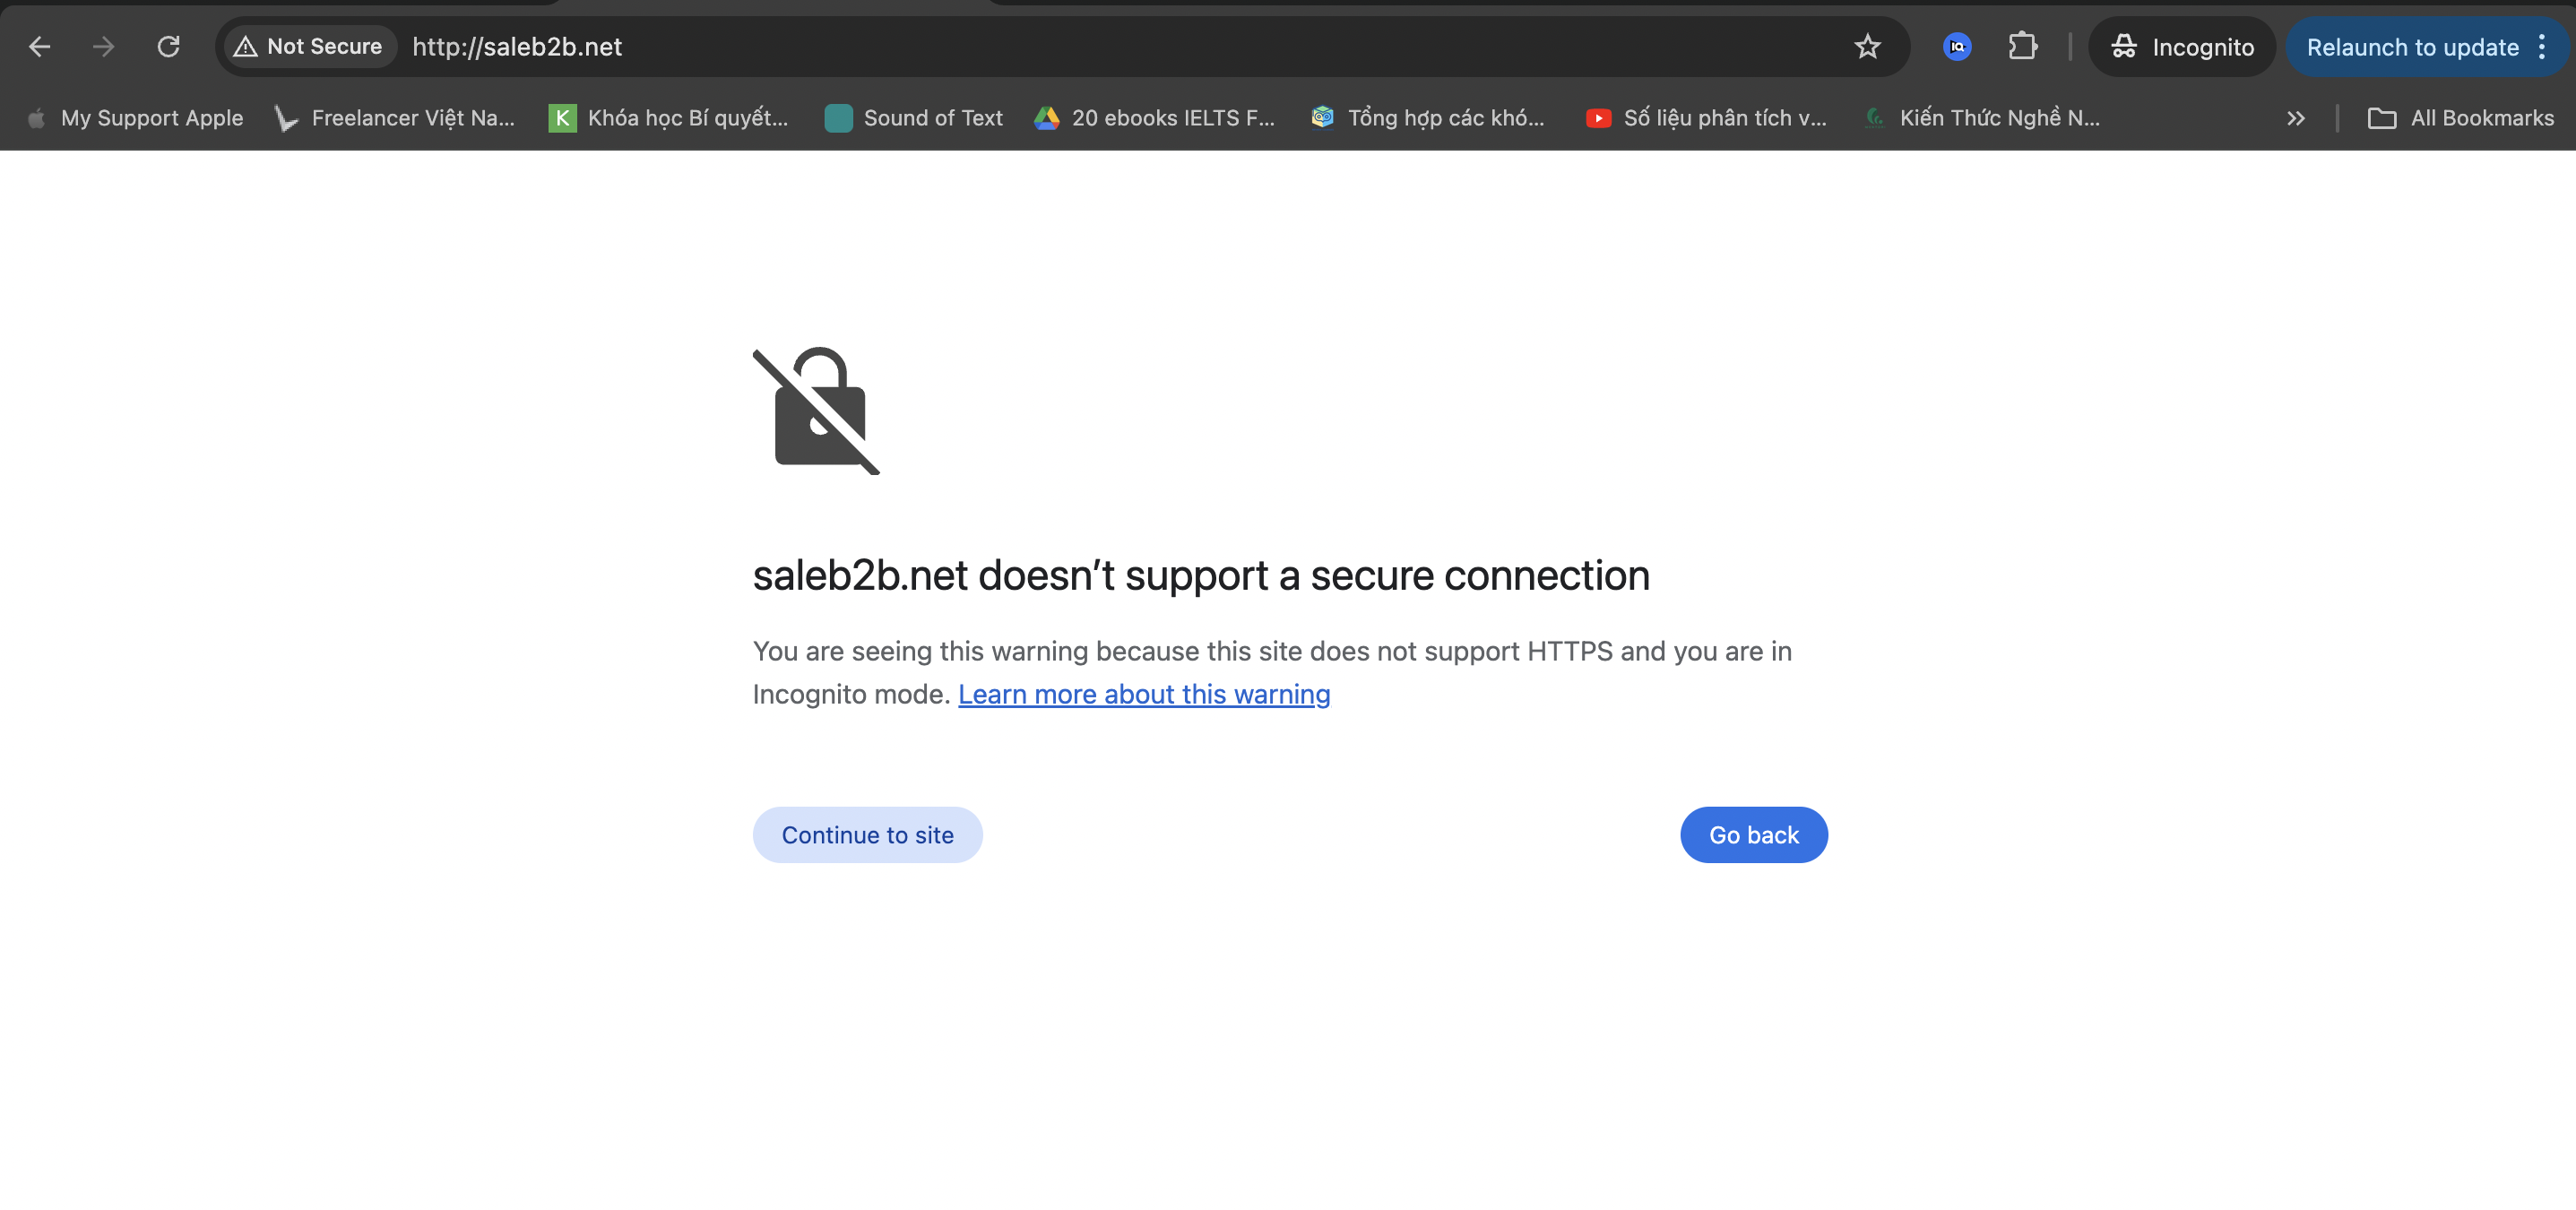Image resolution: width=2576 pixels, height=1210 pixels.
Task: Open the Extensions puzzle-piece menu
Action: (x=2022, y=47)
